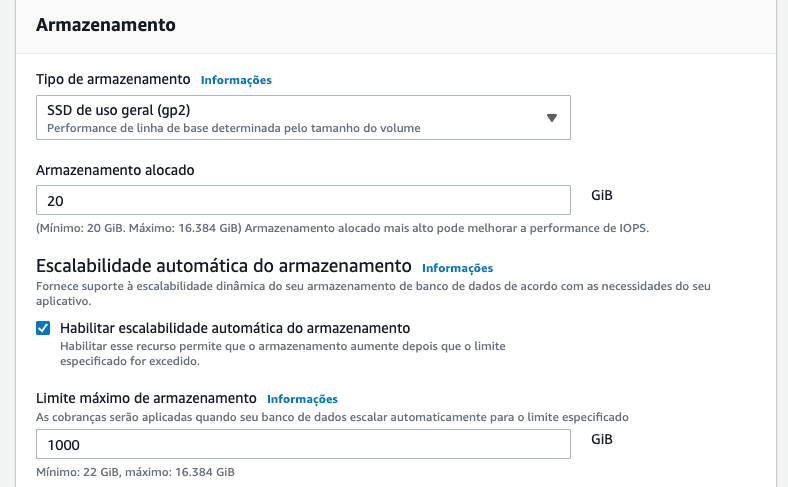The width and height of the screenshot is (788, 487).
Task: Open Informações beside Limite máximo de armazenamento
Action: [x=302, y=399]
